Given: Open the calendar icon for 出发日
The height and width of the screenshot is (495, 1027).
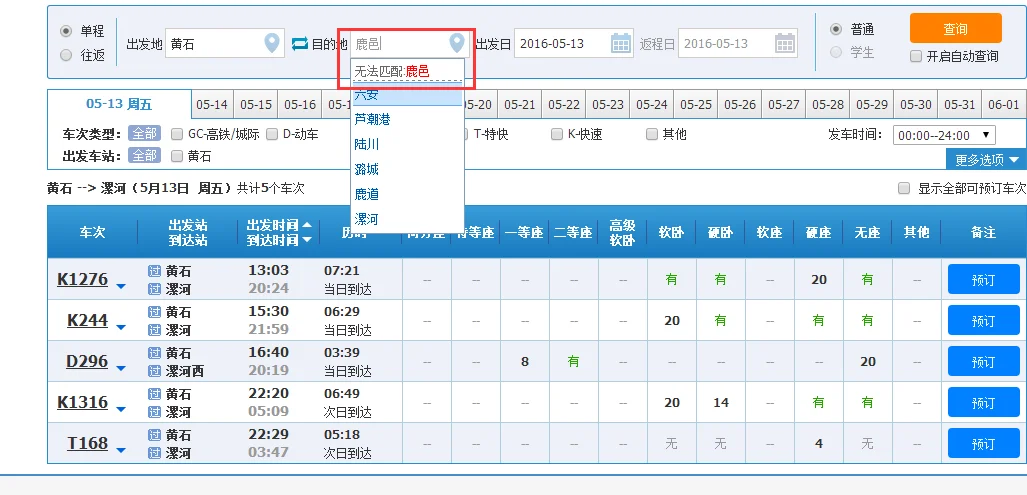Looking at the screenshot, I should (x=621, y=44).
